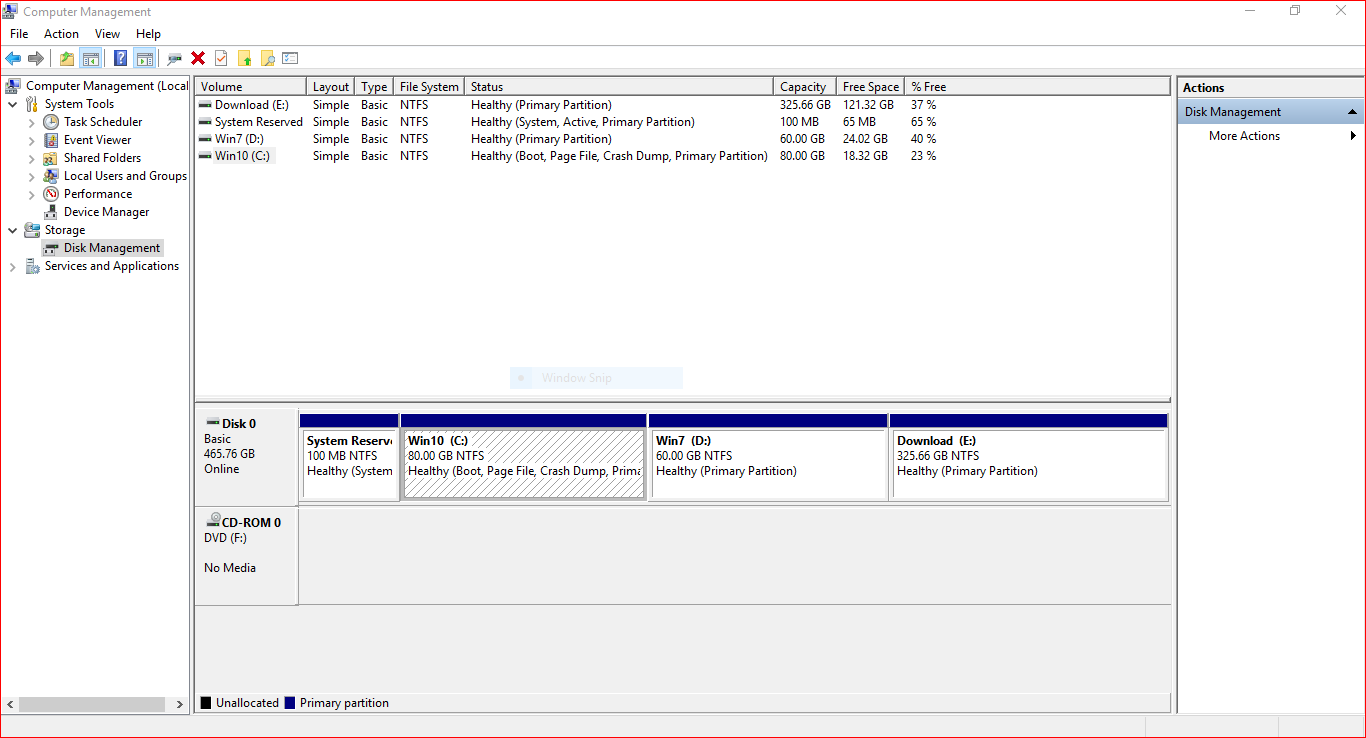Click the System Tools wrench icon

pos(32,104)
